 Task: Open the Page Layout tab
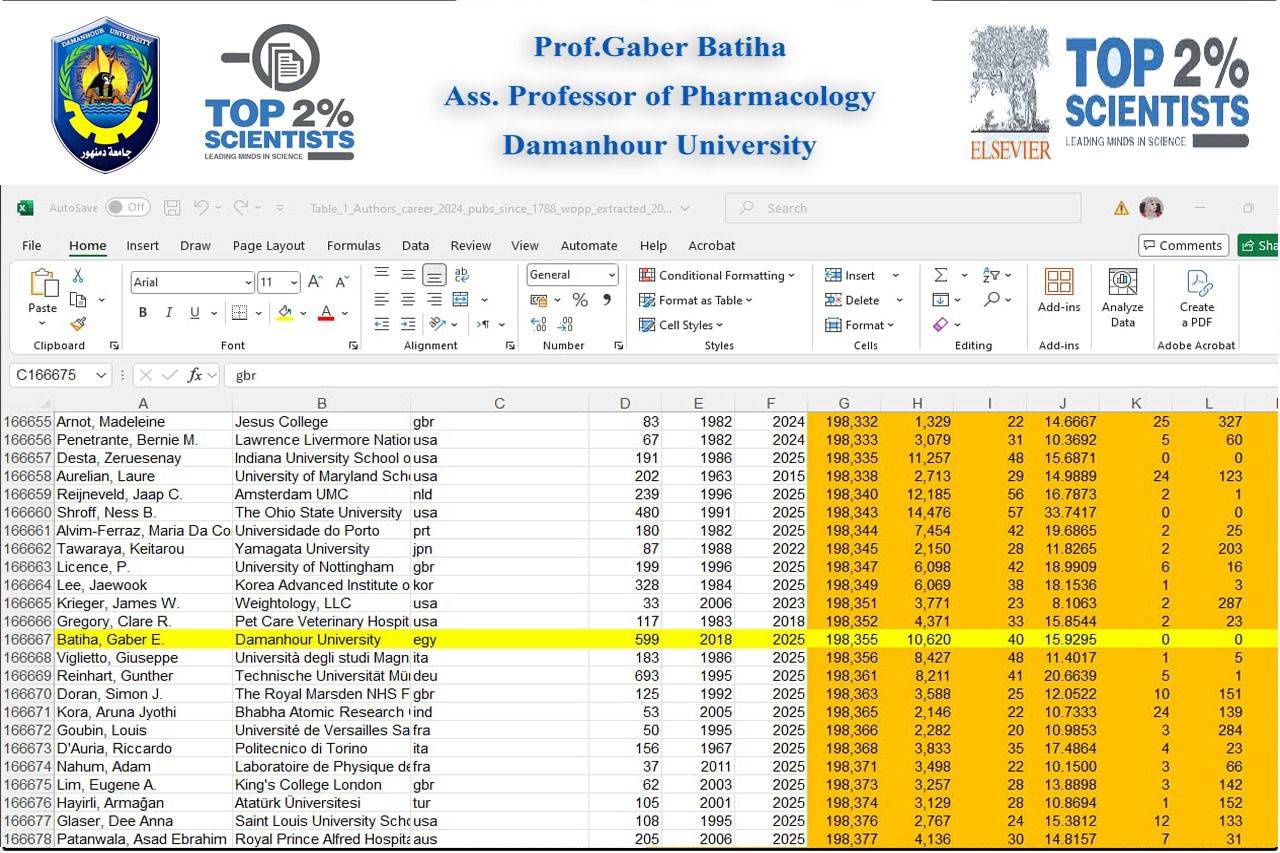[268, 245]
